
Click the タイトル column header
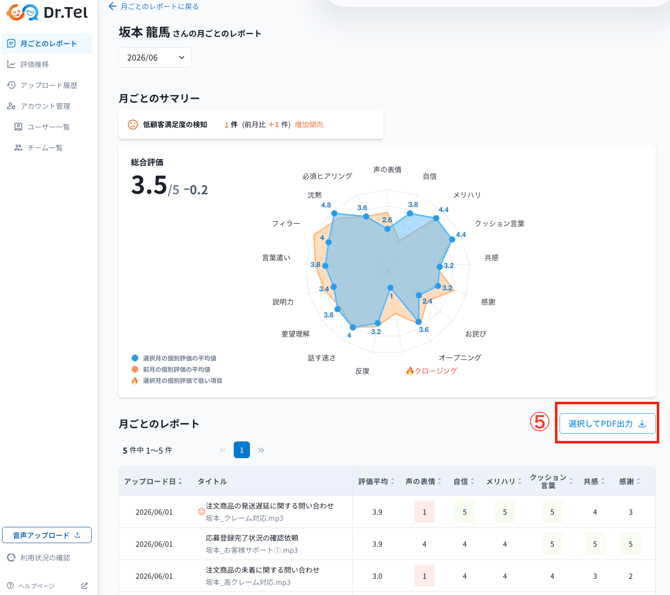212,482
